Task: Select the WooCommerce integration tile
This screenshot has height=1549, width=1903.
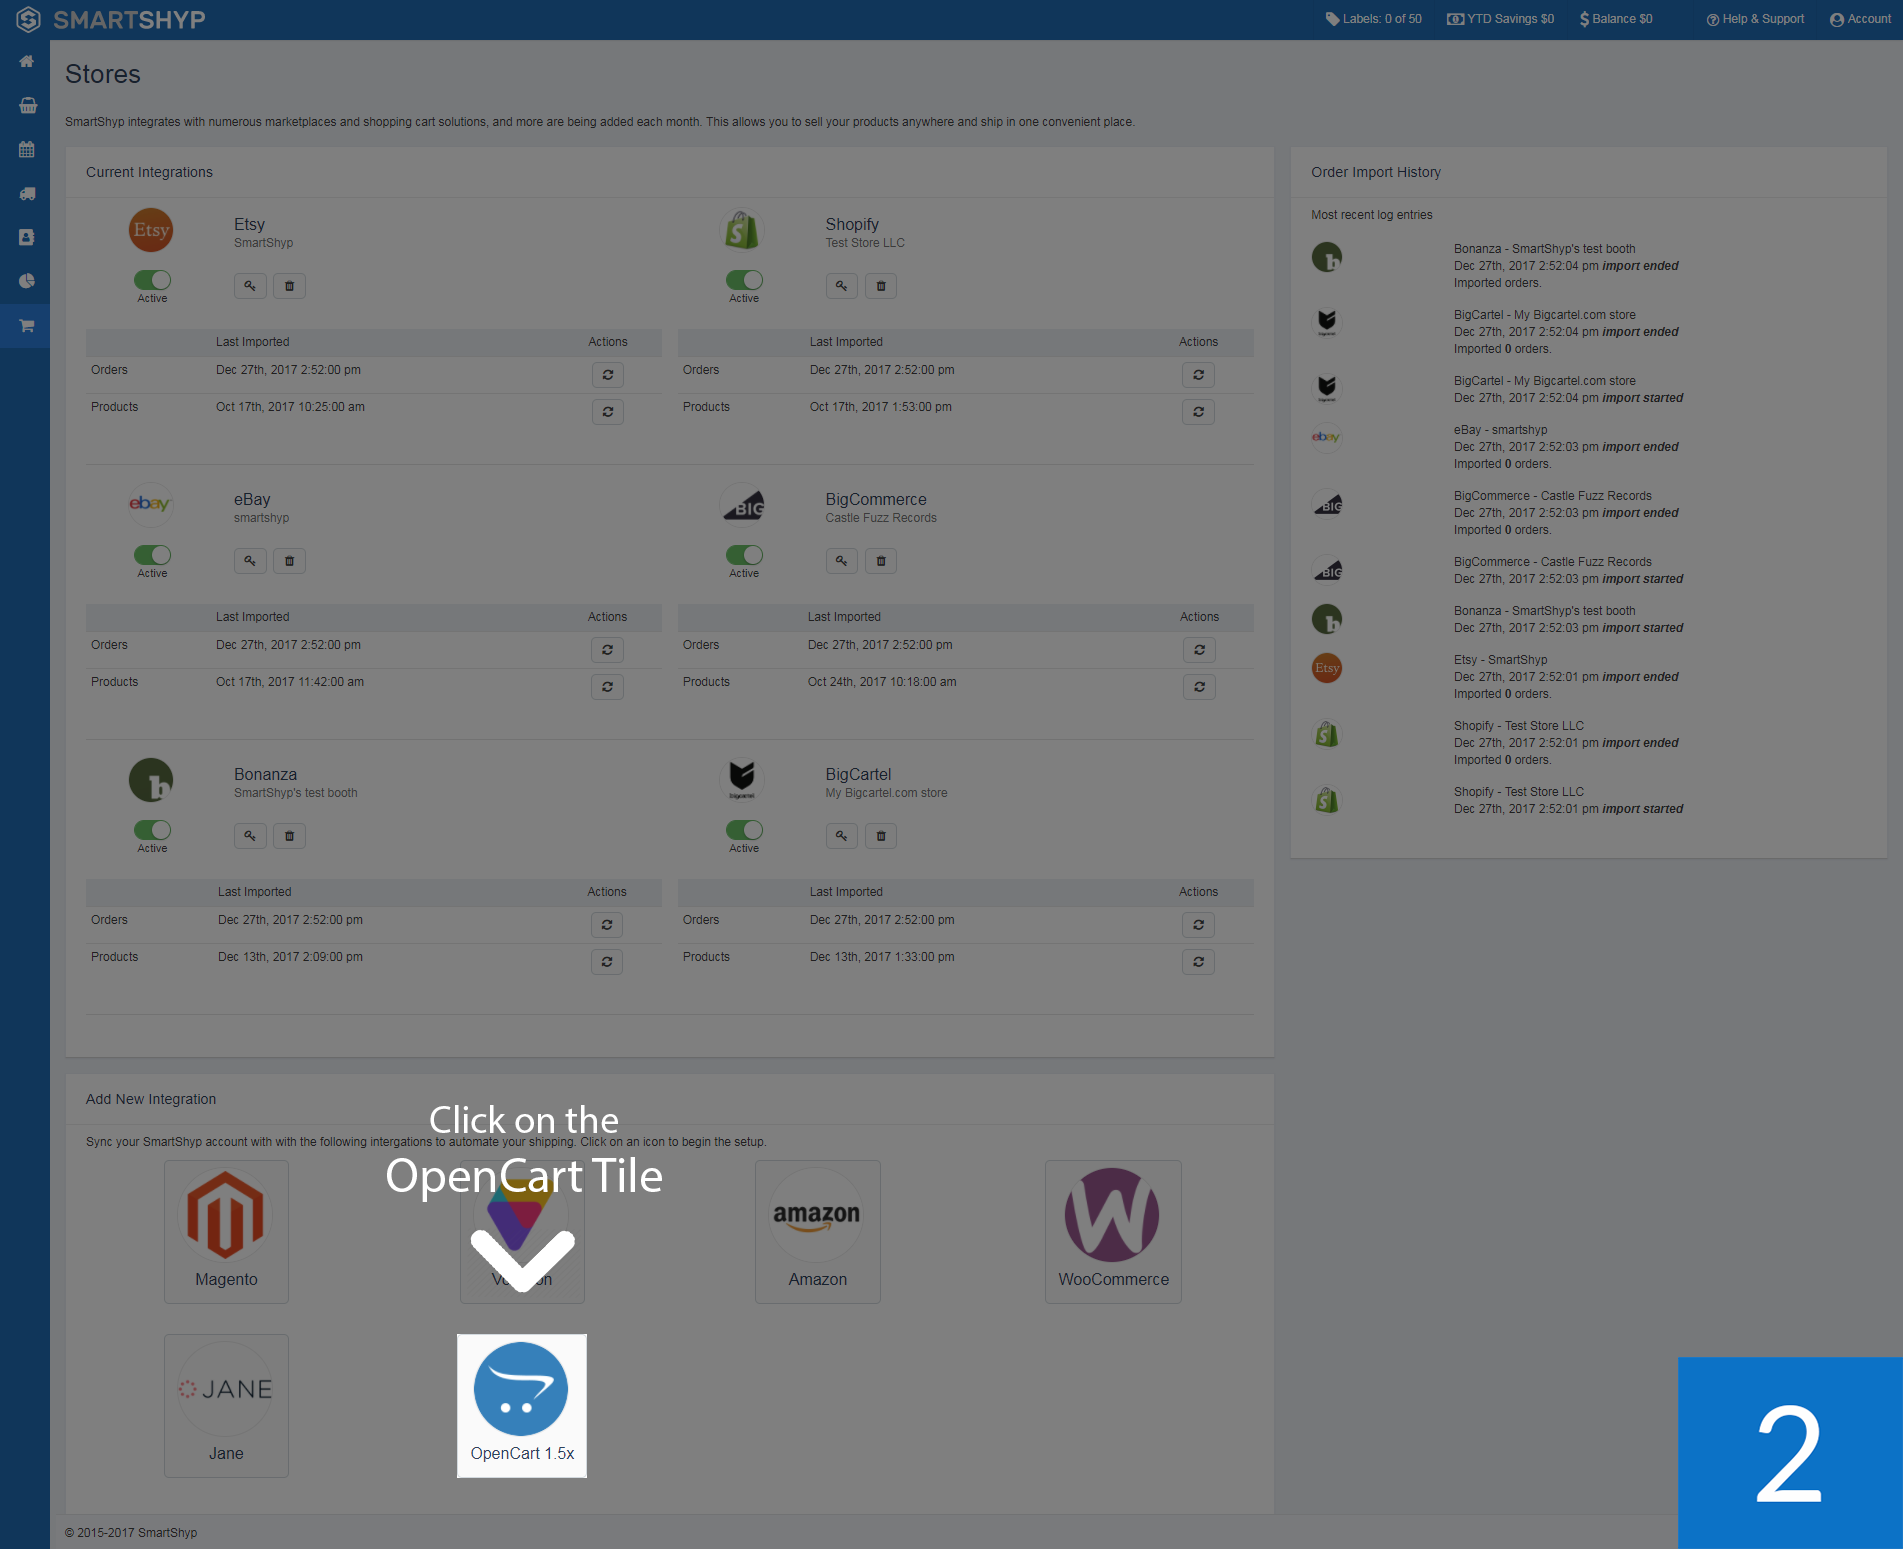Action: 1113,1232
